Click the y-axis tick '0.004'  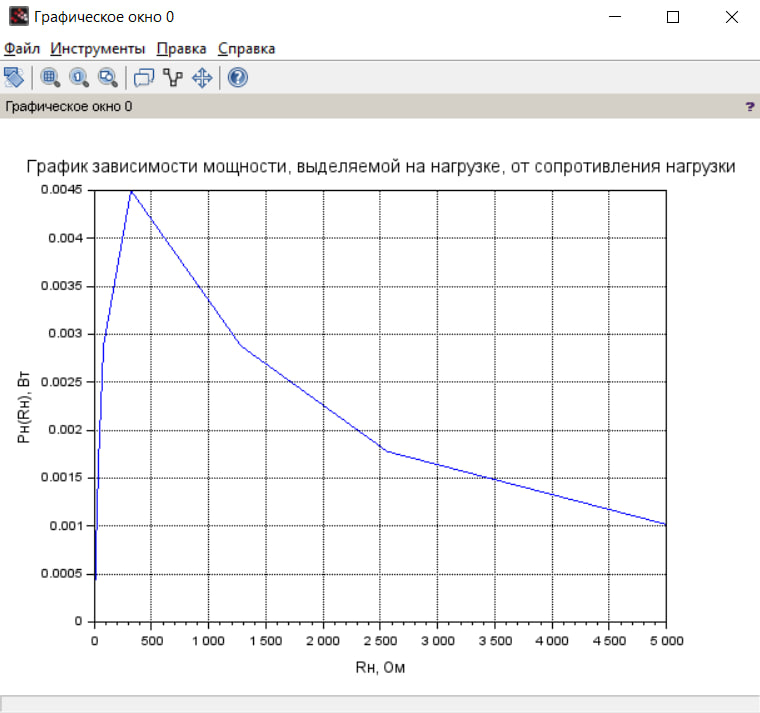tap(65, 238)
